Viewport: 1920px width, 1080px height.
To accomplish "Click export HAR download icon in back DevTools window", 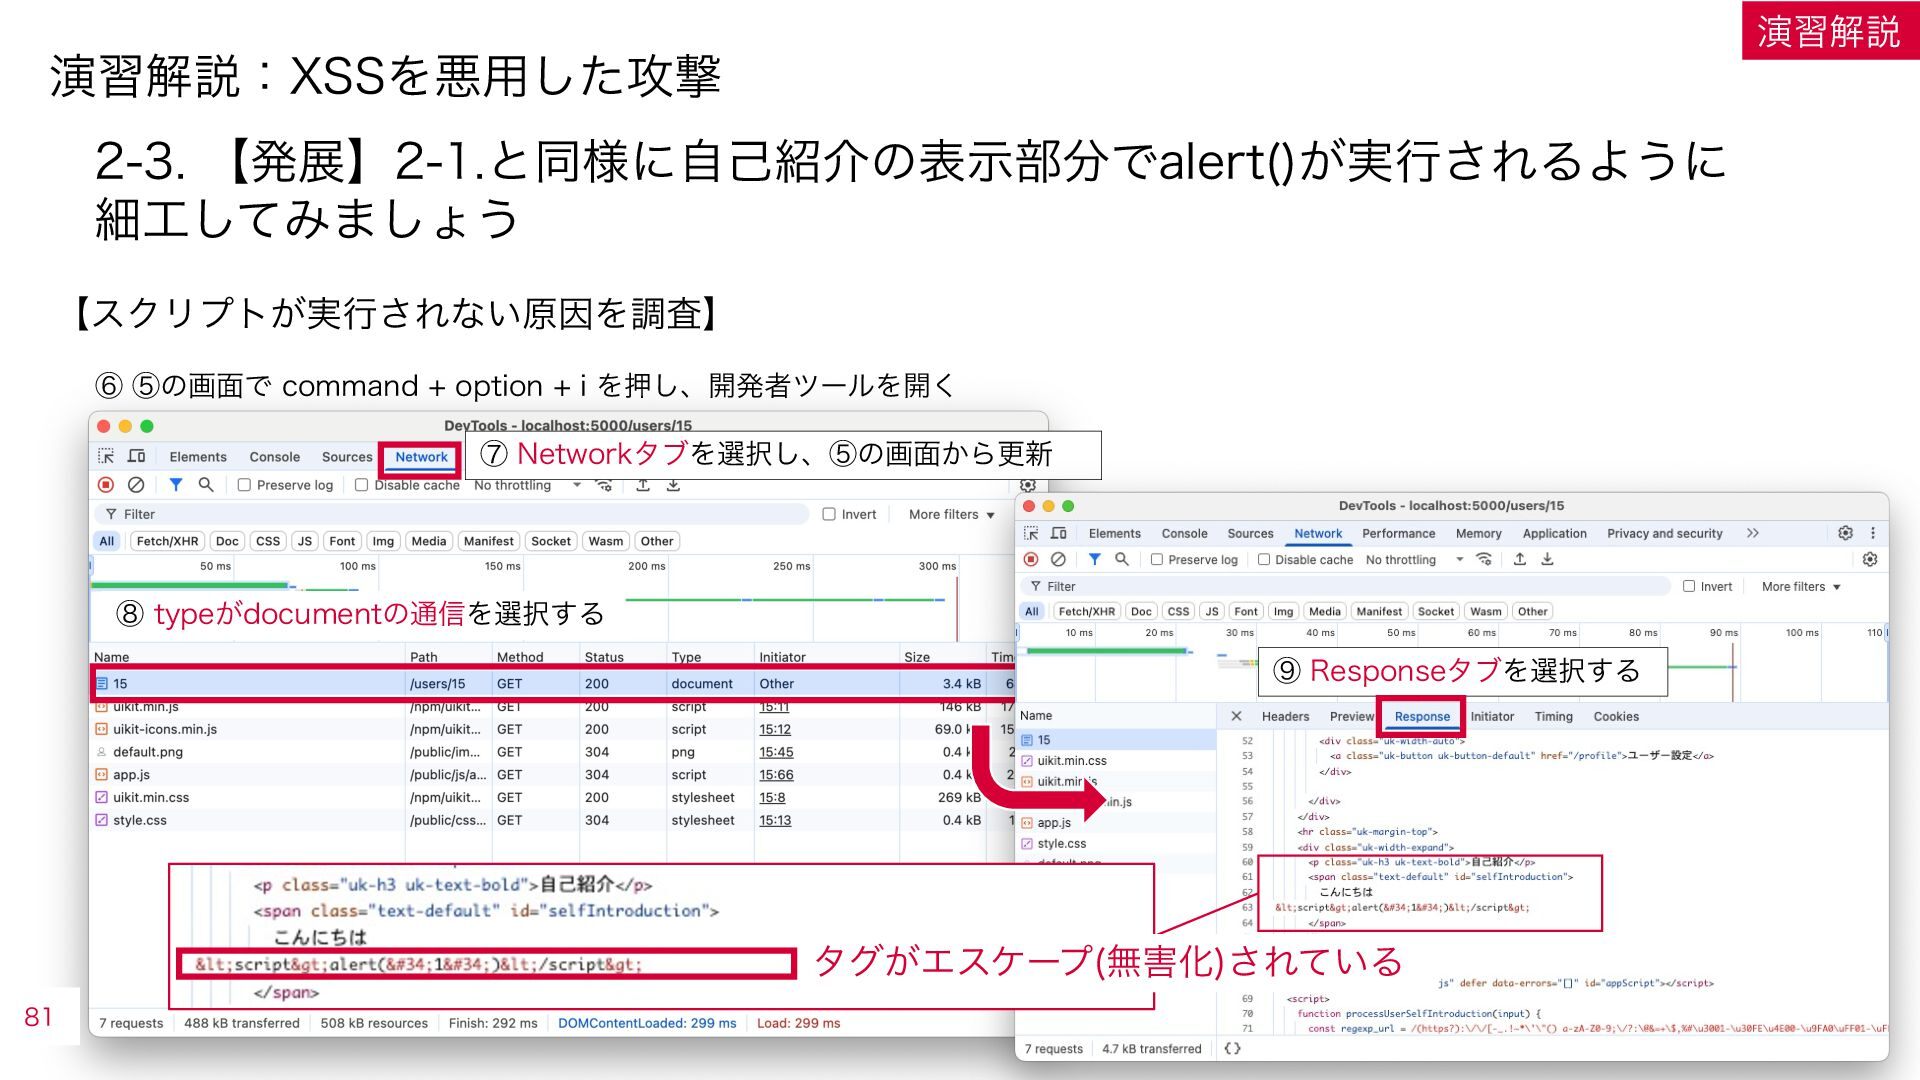I will pos(673,485).
